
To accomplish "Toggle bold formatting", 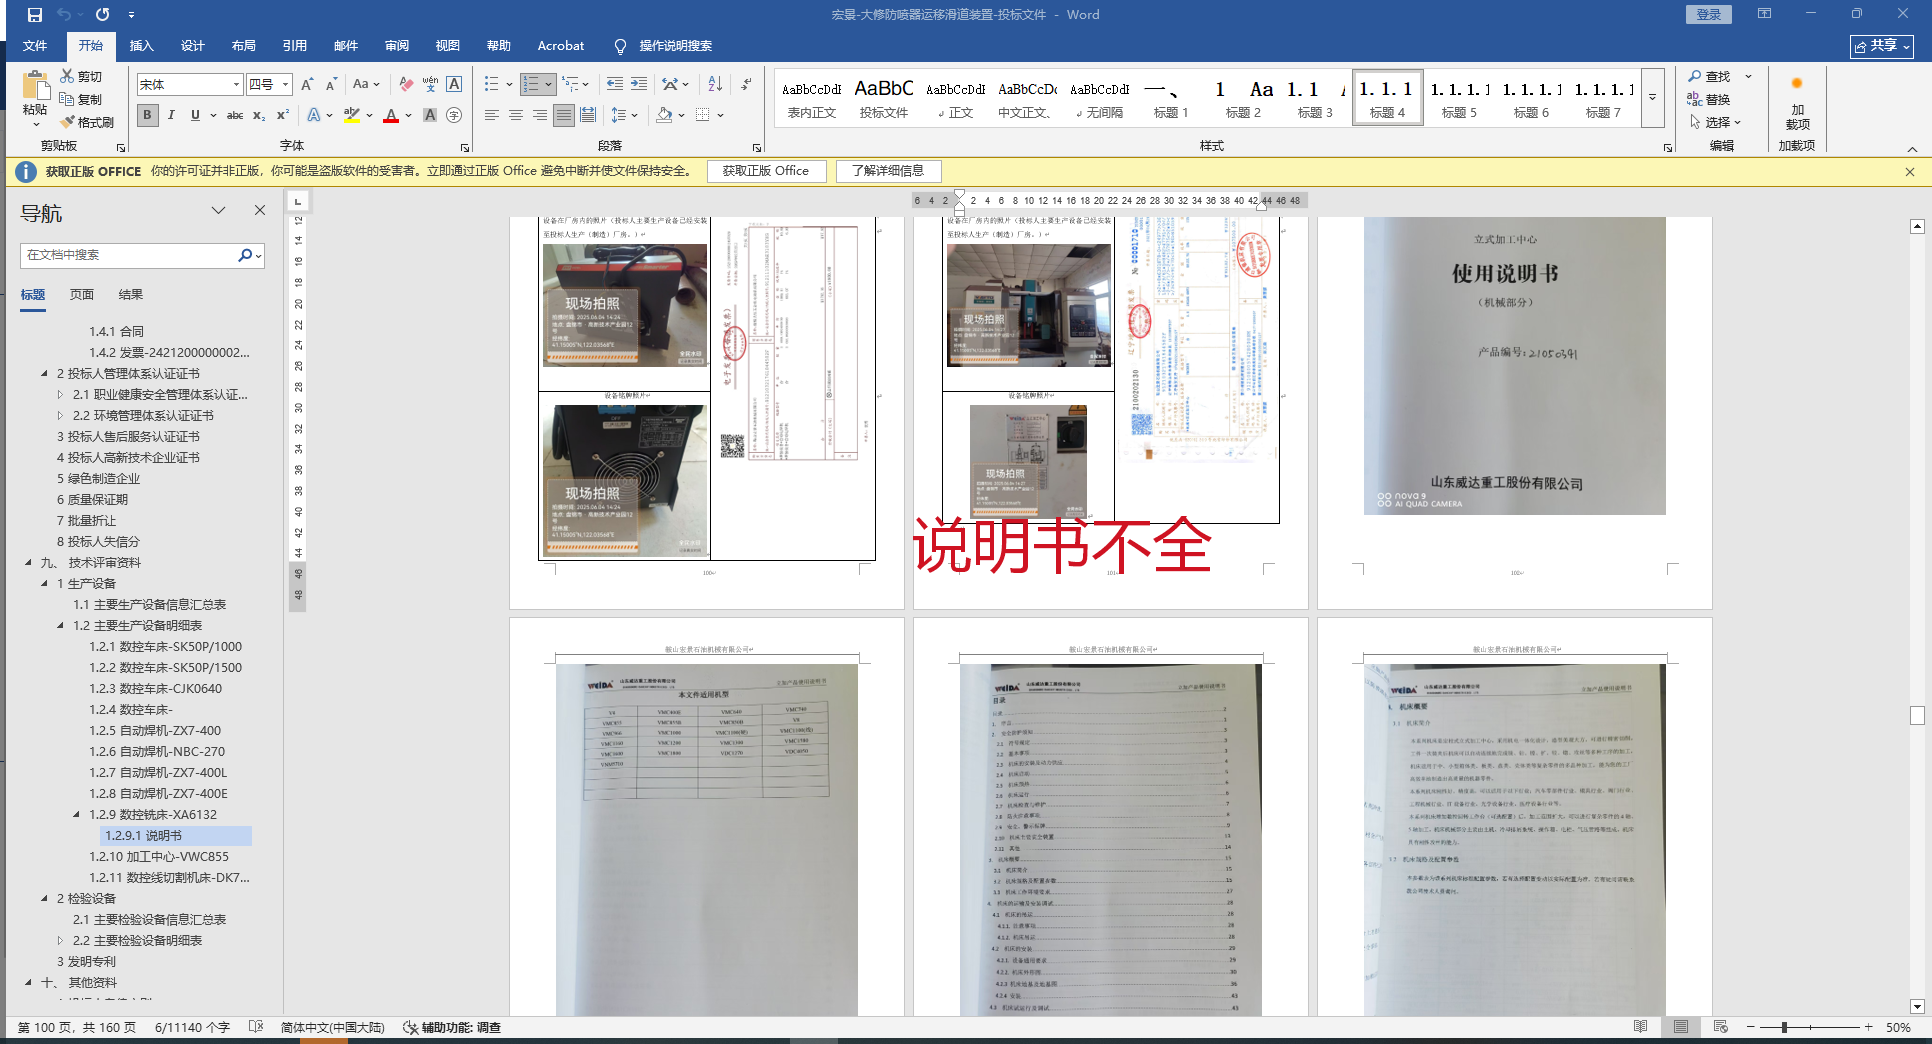I will pos(147,115).
